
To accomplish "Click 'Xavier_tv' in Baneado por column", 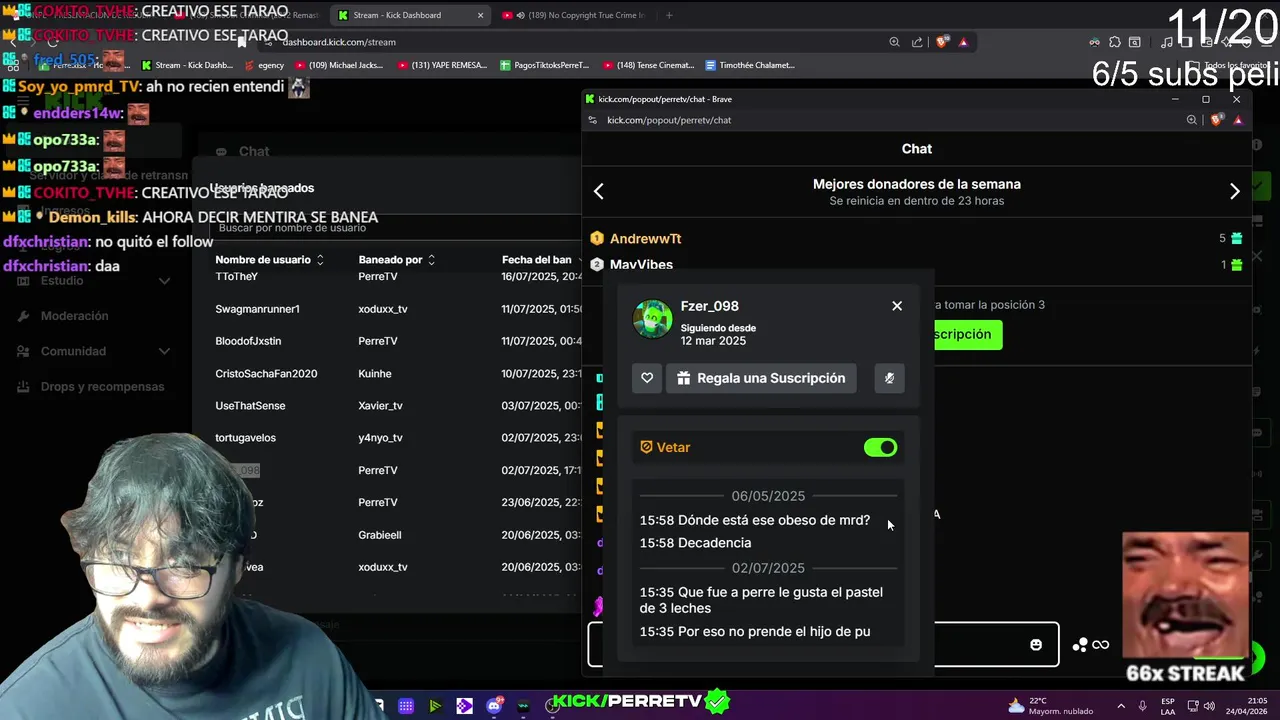I will coord(380,406).
